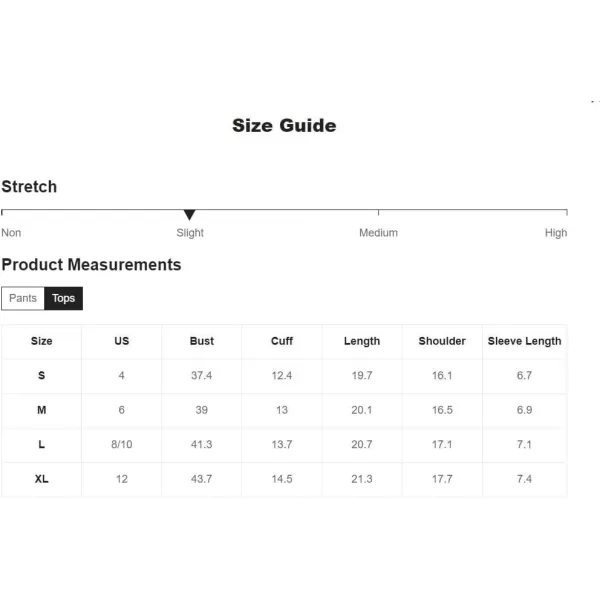
Task: Click the Cuff column header
Action: pyautogui.click(x=282, y=341)
